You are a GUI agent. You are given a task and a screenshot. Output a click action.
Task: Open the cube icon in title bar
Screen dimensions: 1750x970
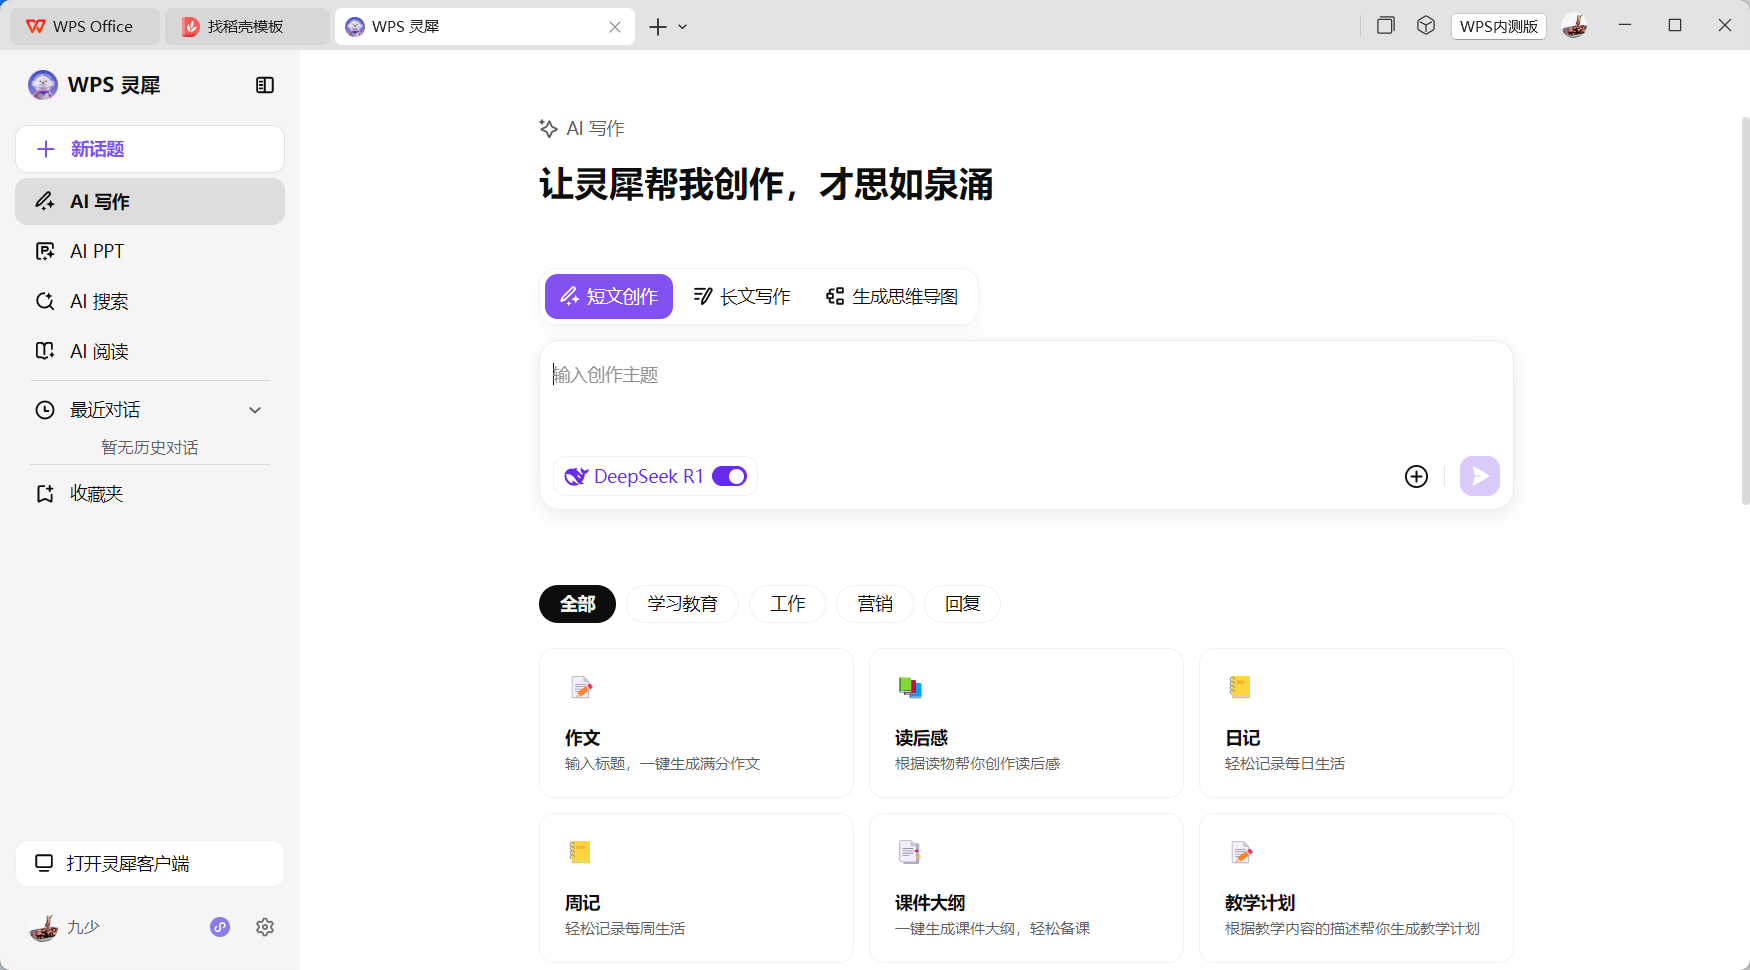point(1426,26)
